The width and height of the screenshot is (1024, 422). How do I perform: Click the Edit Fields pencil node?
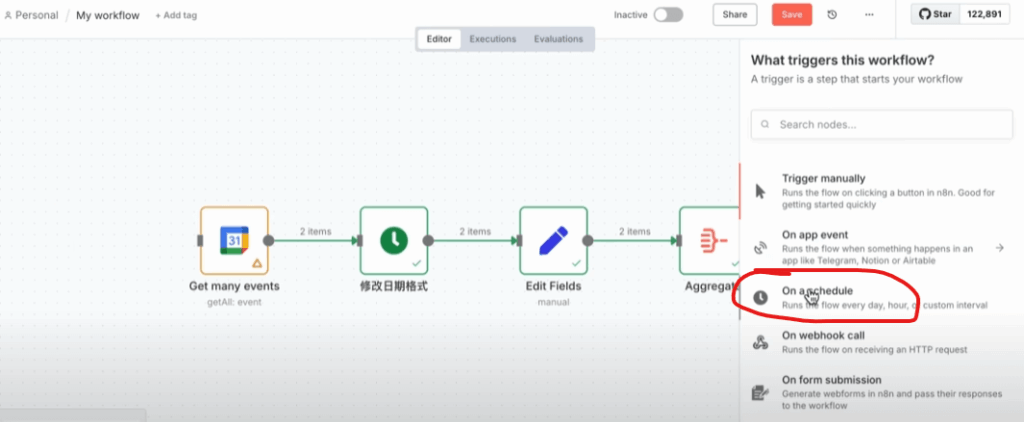(553, 240)
